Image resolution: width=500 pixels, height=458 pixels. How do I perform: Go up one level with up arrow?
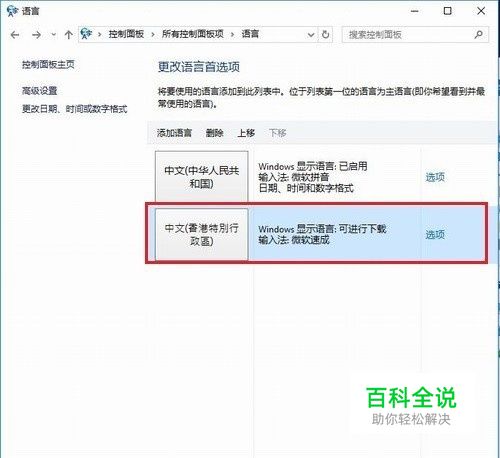69,35
